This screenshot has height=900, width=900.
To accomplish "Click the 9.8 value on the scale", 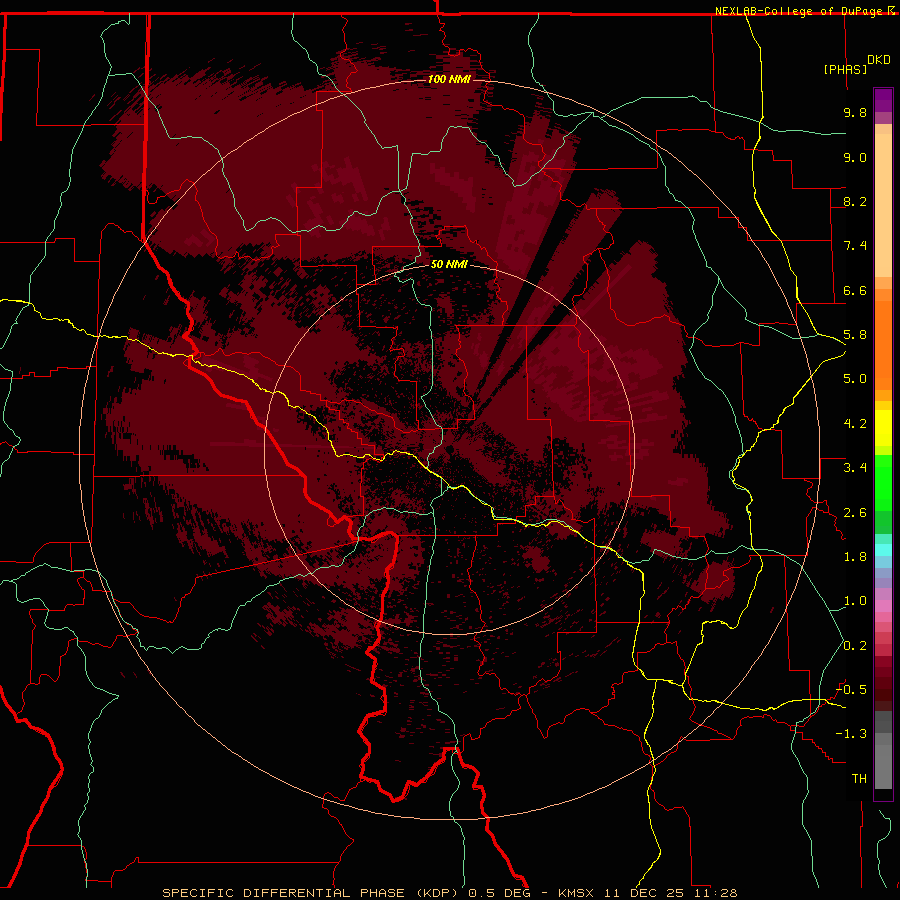I will point(855,112).
